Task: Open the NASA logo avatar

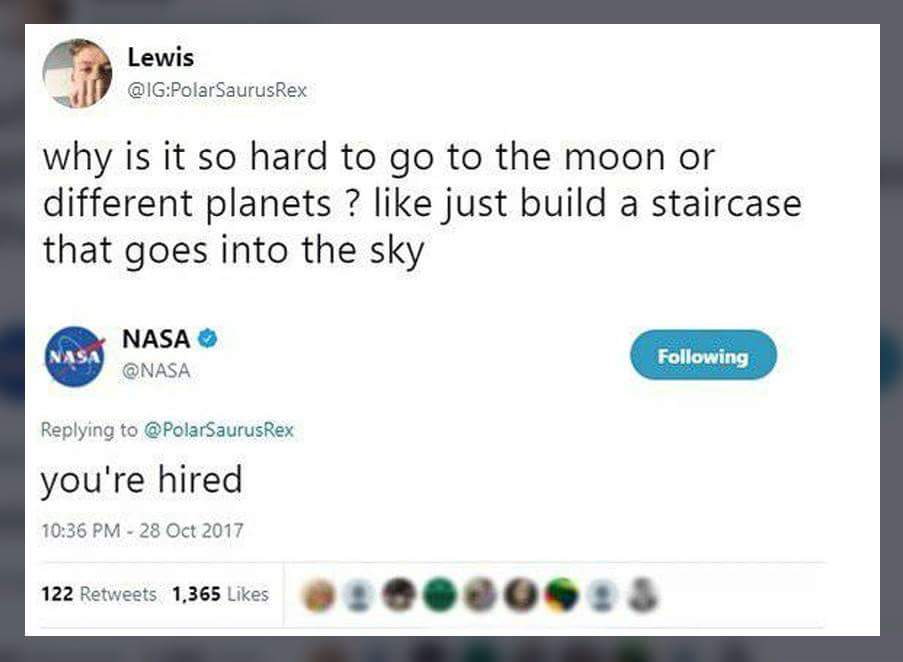Action: click(x=75, y=355)
